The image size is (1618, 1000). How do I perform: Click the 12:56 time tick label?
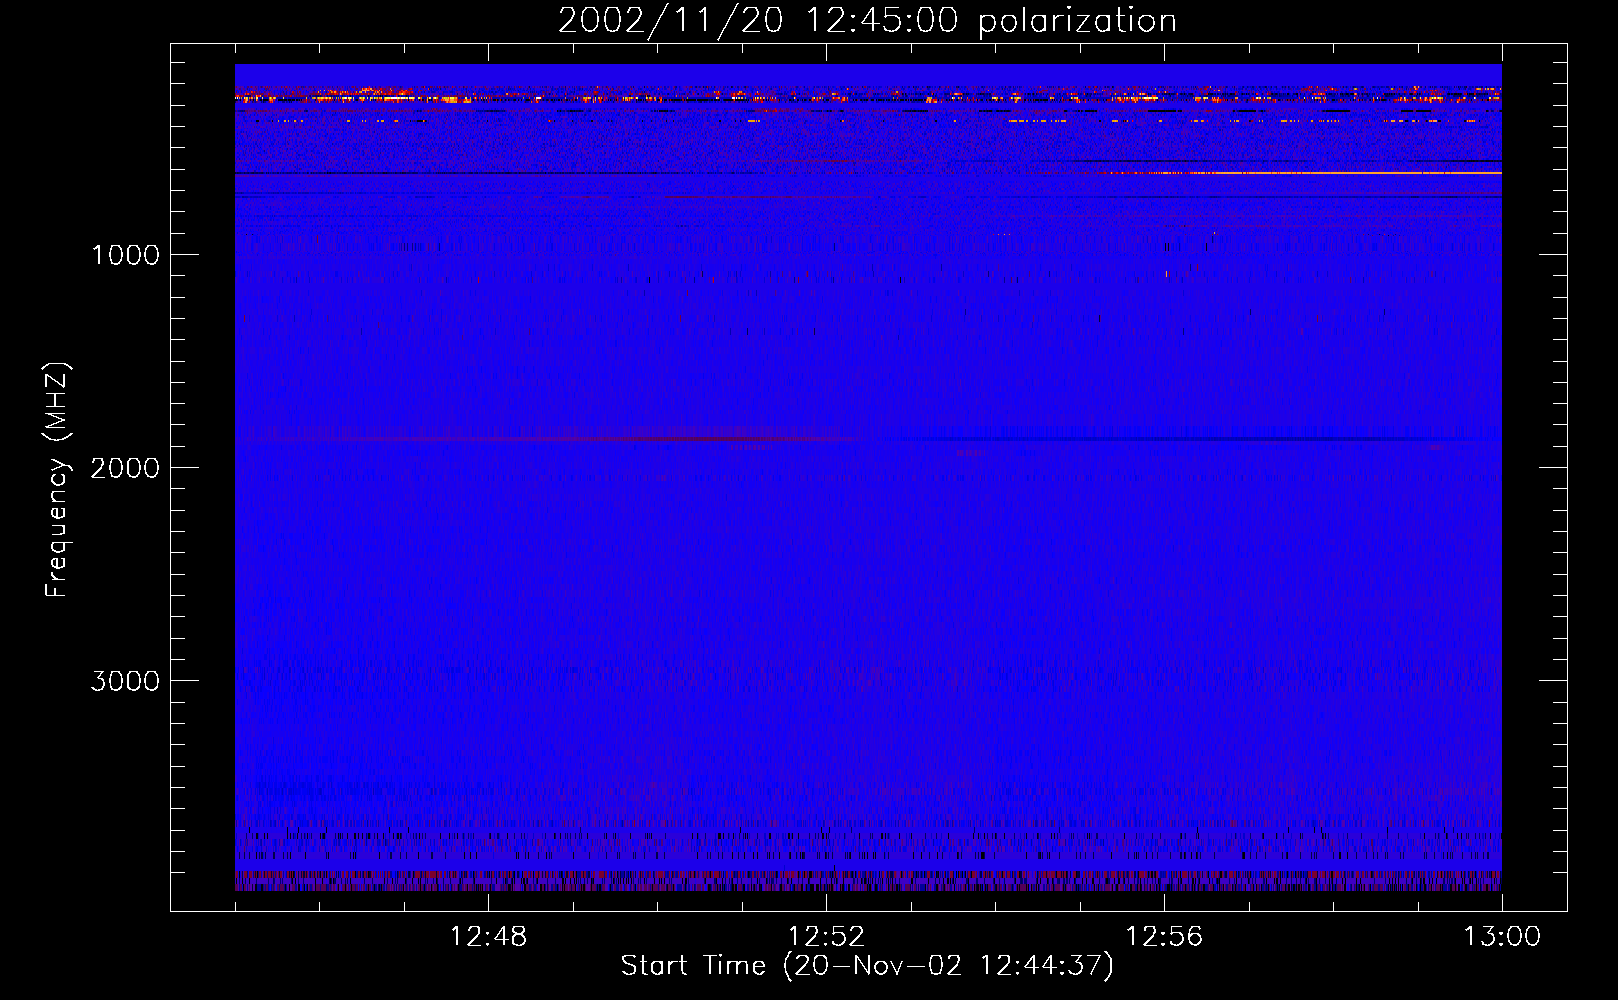[1164, 937]
